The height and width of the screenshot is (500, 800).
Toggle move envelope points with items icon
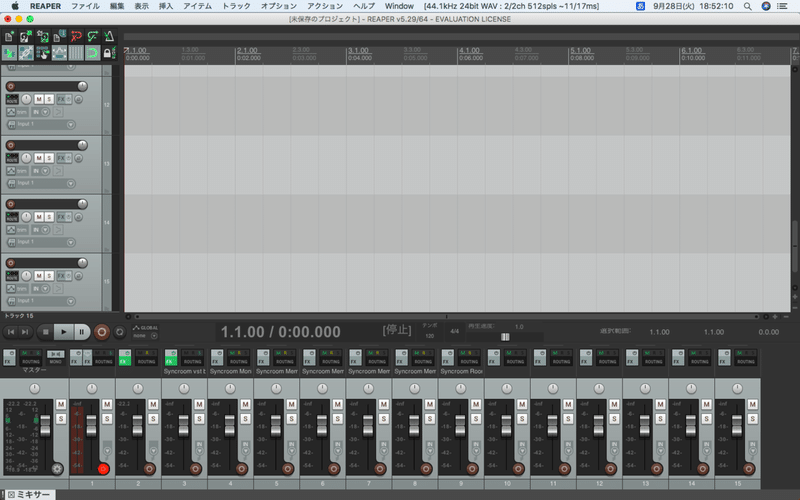point(59,53)
